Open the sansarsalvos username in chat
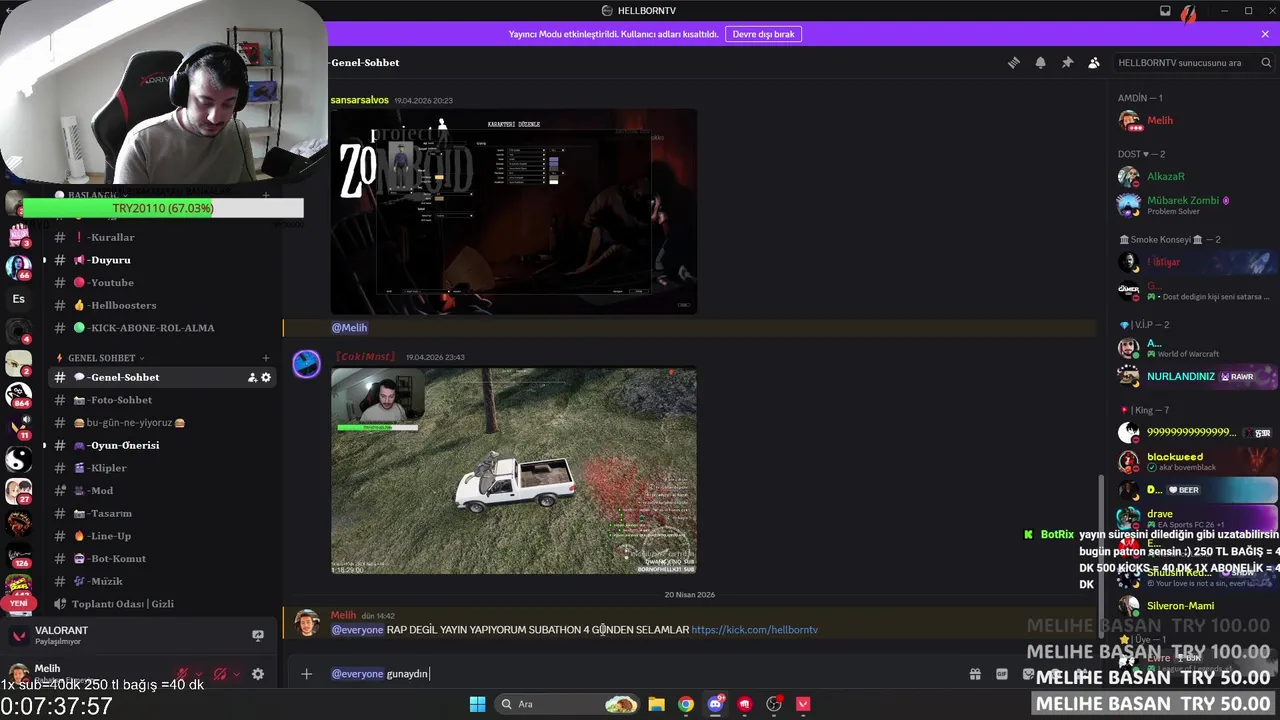This screenshot has width=1280, height=720. coord(360,100)
